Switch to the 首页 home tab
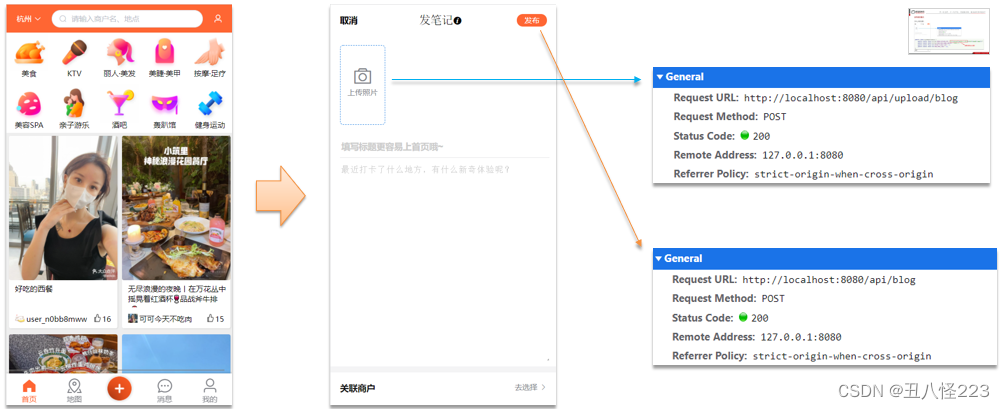 (x=29, y=390)
